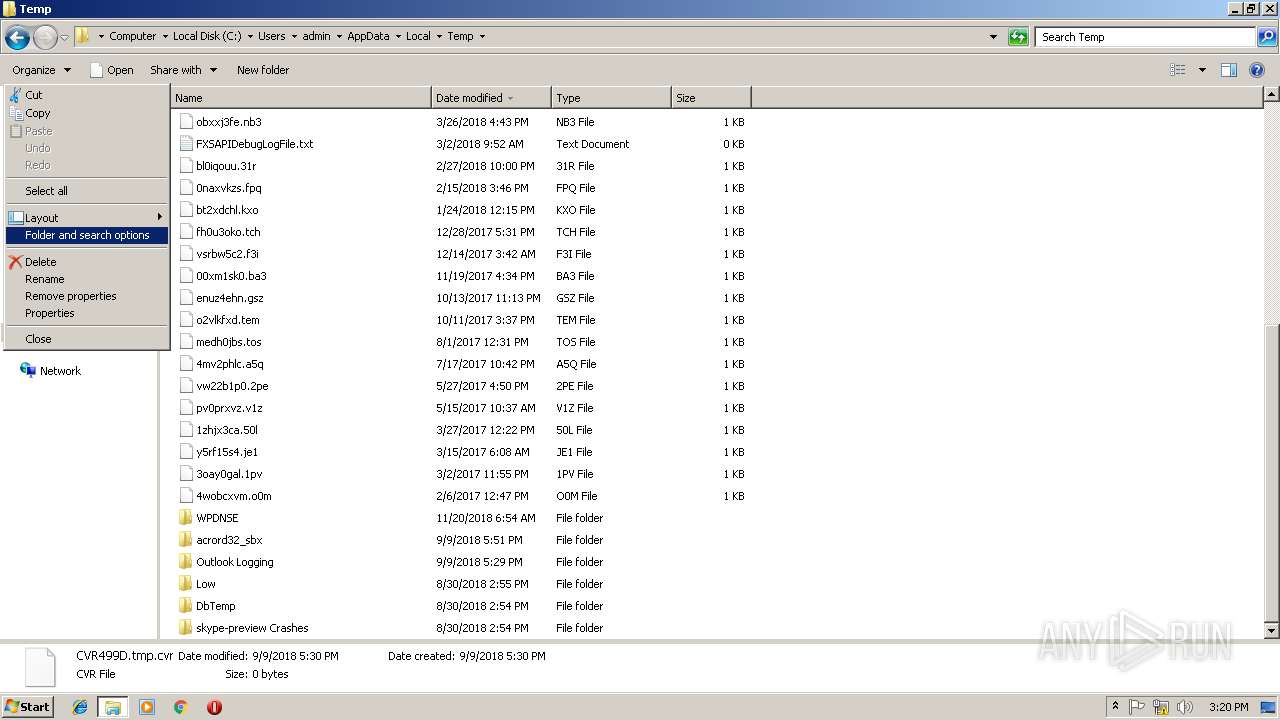This screenshot has height=720, width=1280.
Task: Sort by the Size column header
Action: pyautogui.click(x=711, y=98)
